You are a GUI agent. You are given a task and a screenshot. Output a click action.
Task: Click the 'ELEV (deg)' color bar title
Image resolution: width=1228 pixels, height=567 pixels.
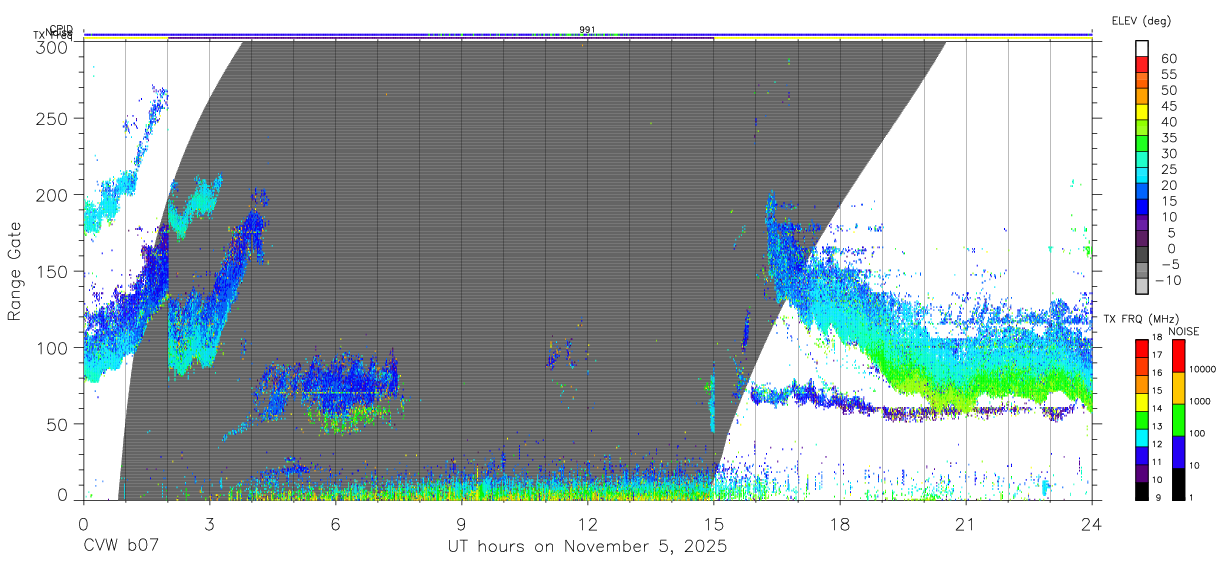click(x=1141, y=21)
